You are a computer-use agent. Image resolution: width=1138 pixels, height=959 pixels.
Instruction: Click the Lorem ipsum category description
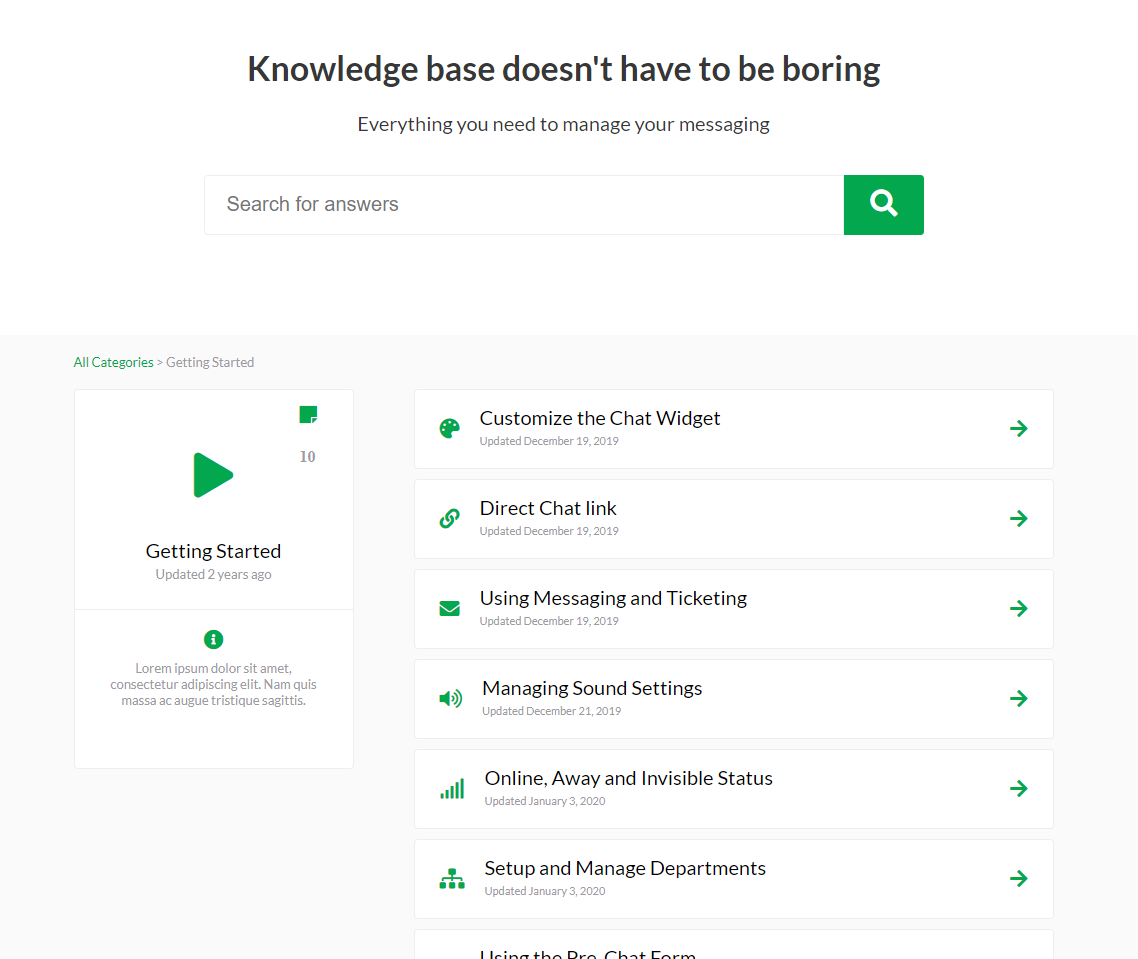213,684
